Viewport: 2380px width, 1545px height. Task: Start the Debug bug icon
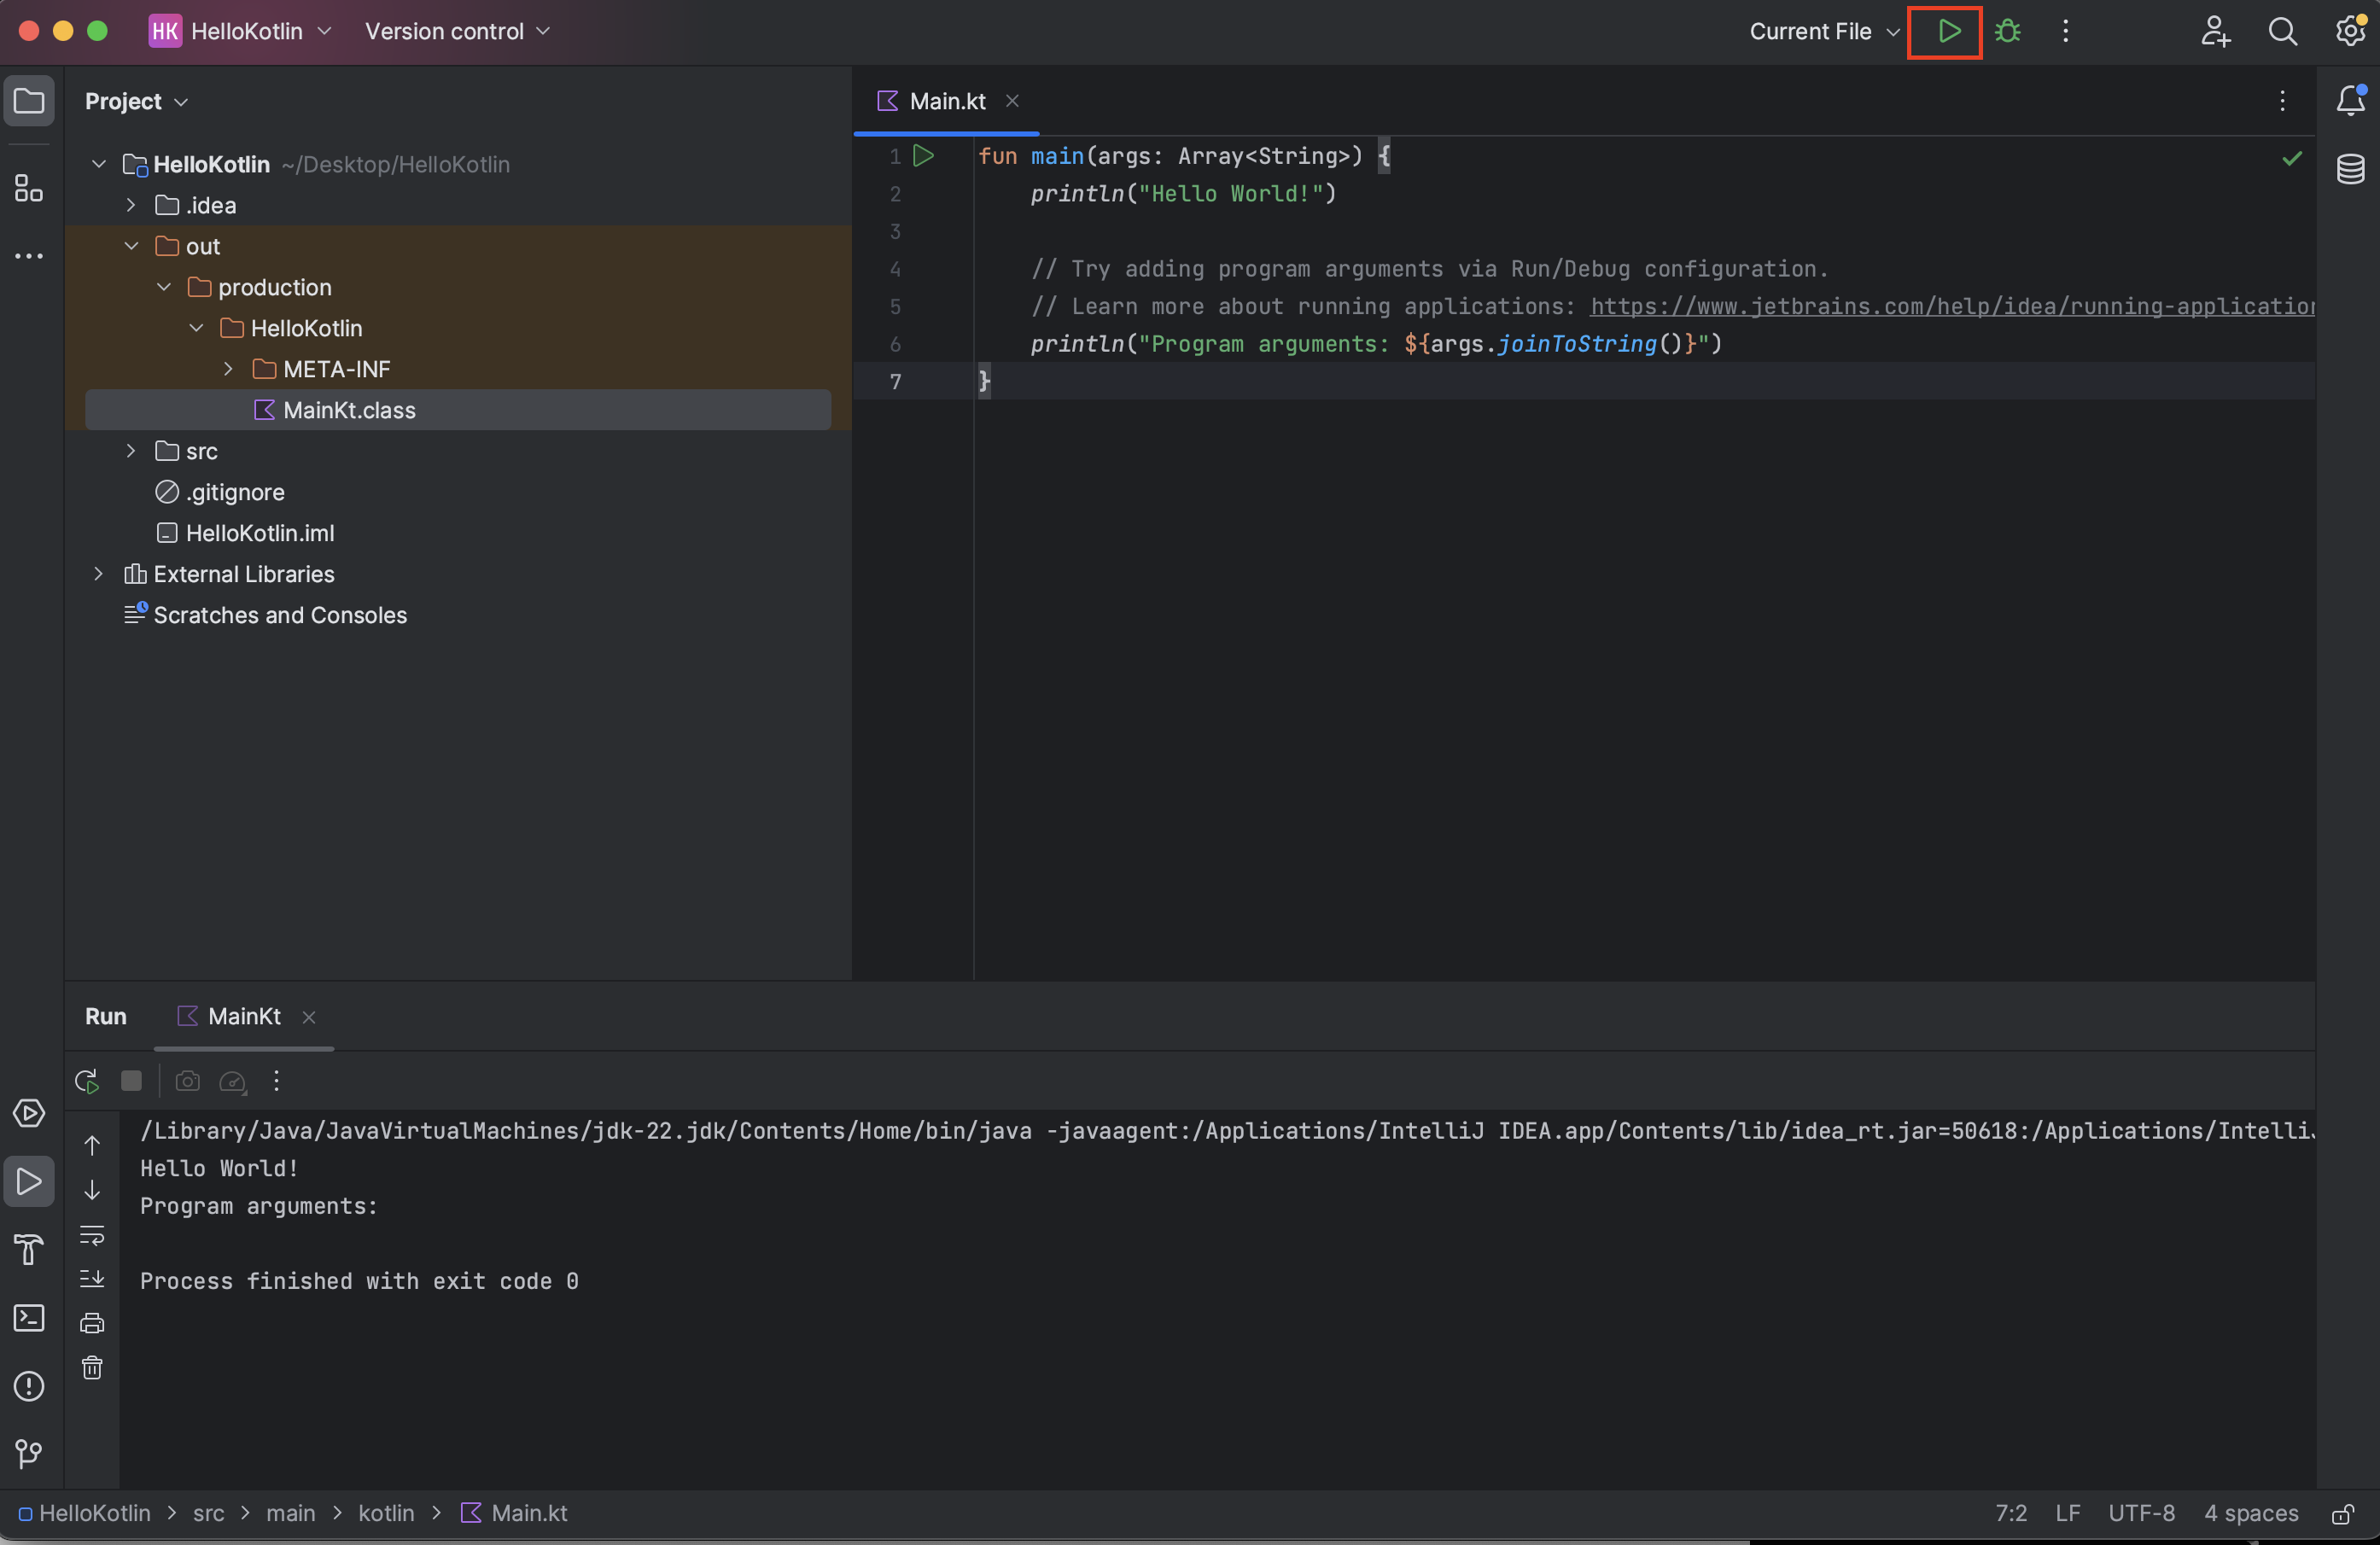click(x=2008, y=31)
